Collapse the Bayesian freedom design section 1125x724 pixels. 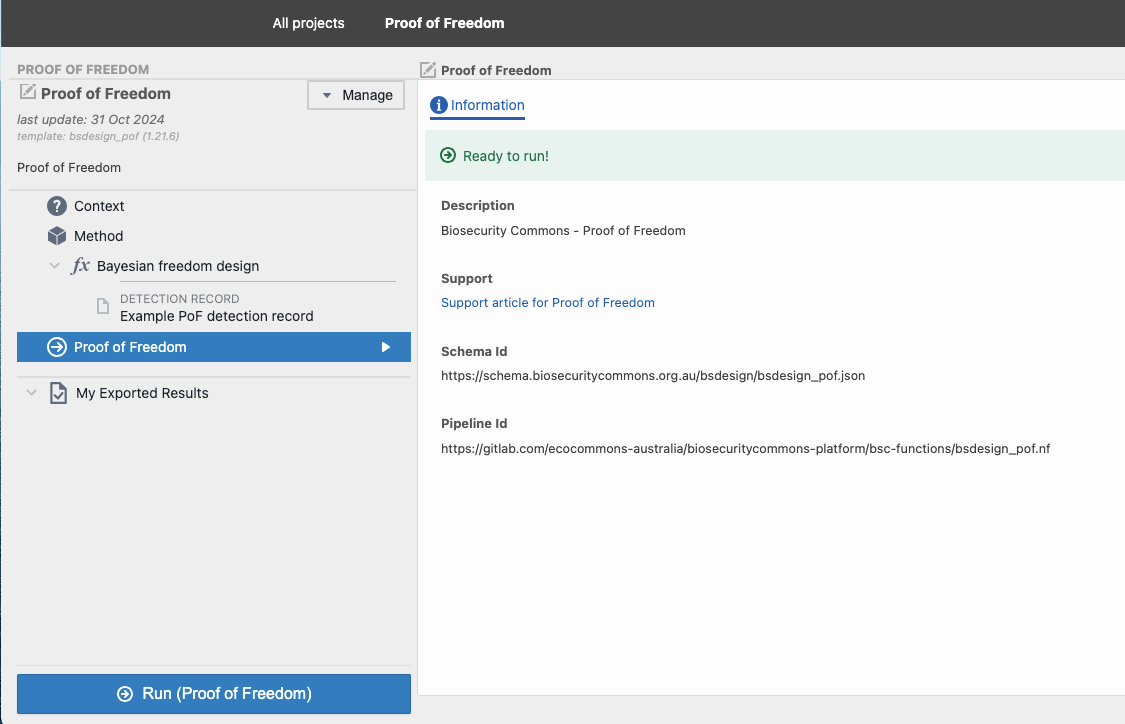pyautogui.click(x=55, y=265)
